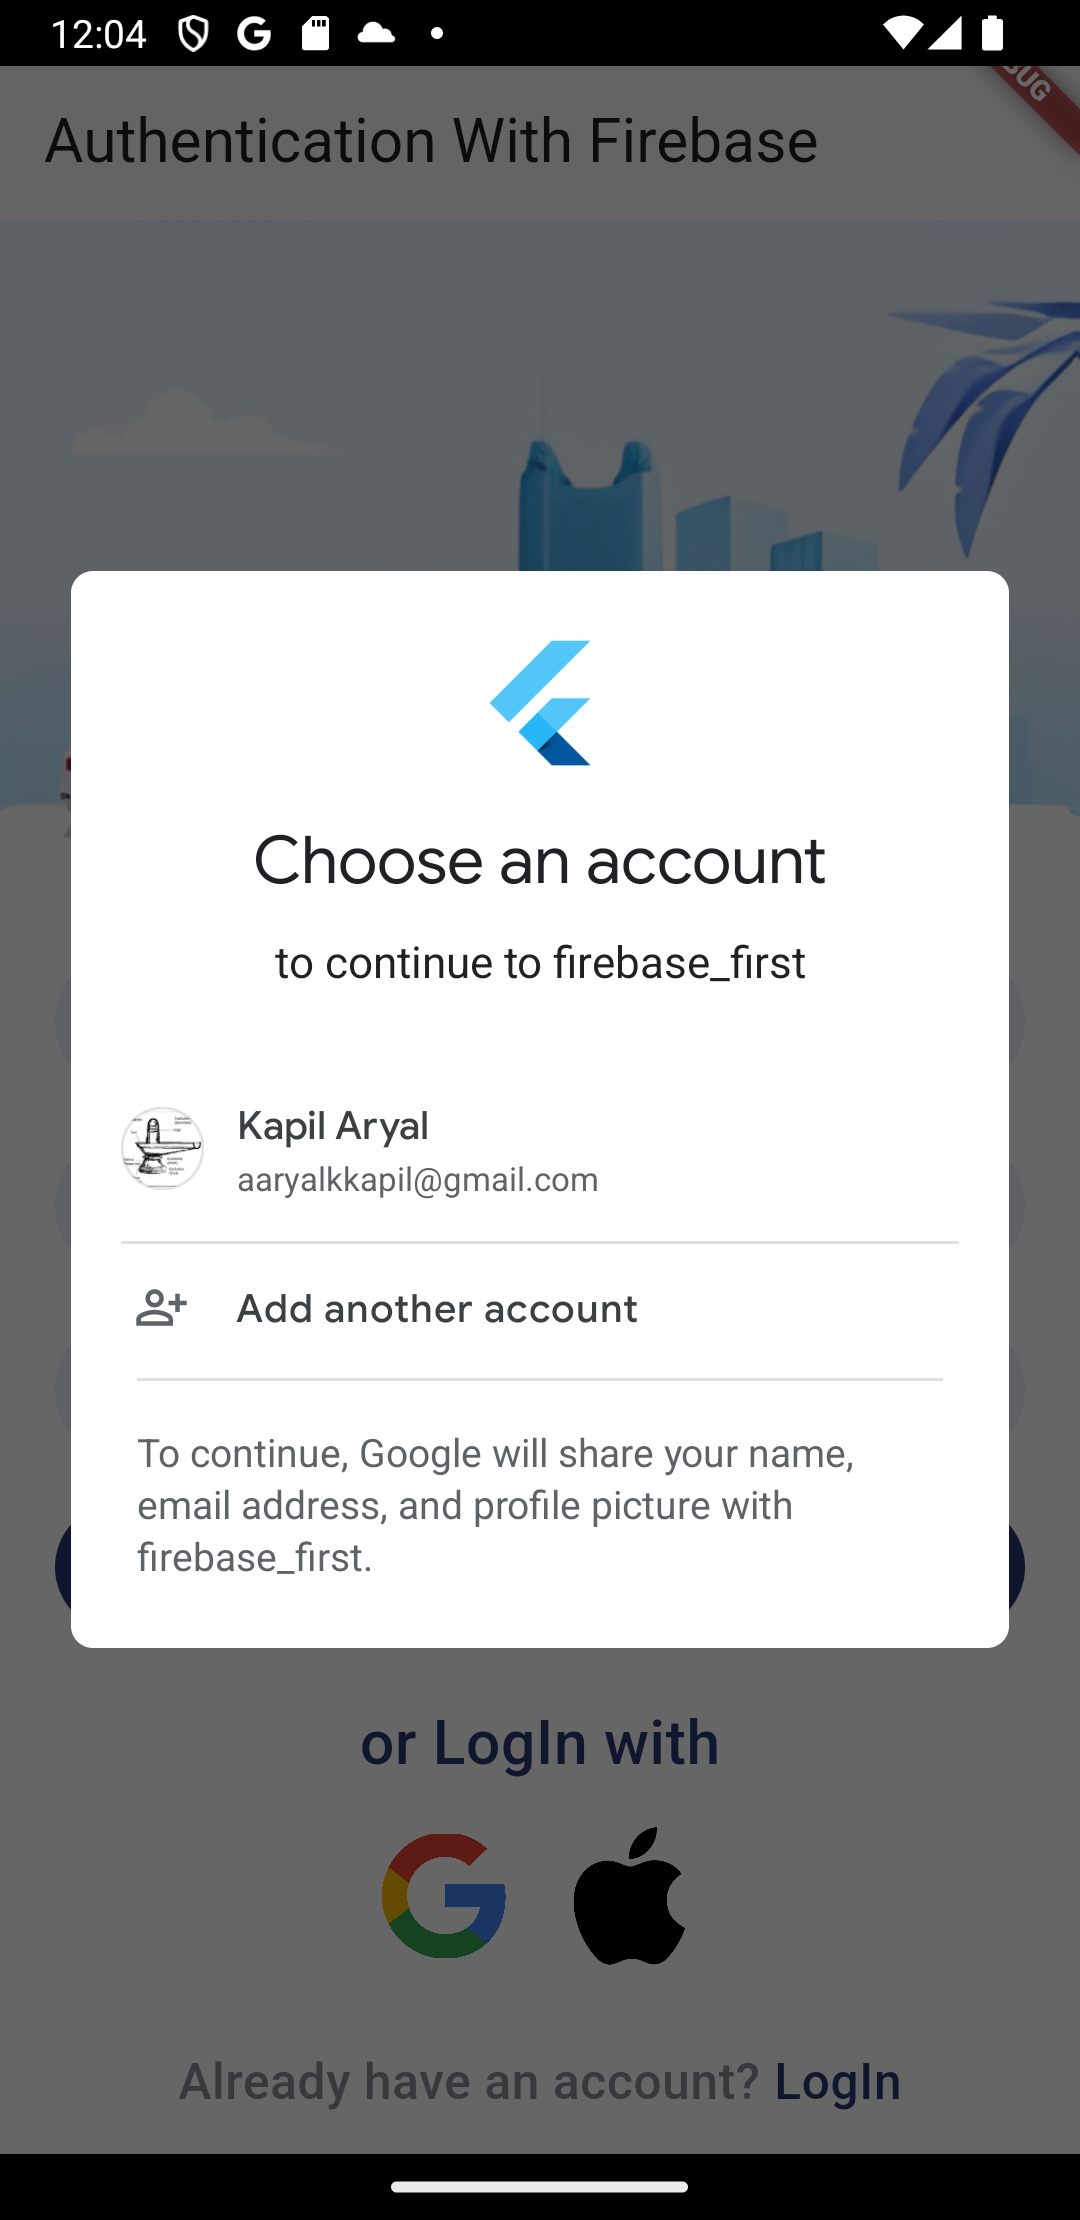Tap the aaryalkkapil@gmail.com email address
The image size is (1080, 2220).
coord(418,1180)
